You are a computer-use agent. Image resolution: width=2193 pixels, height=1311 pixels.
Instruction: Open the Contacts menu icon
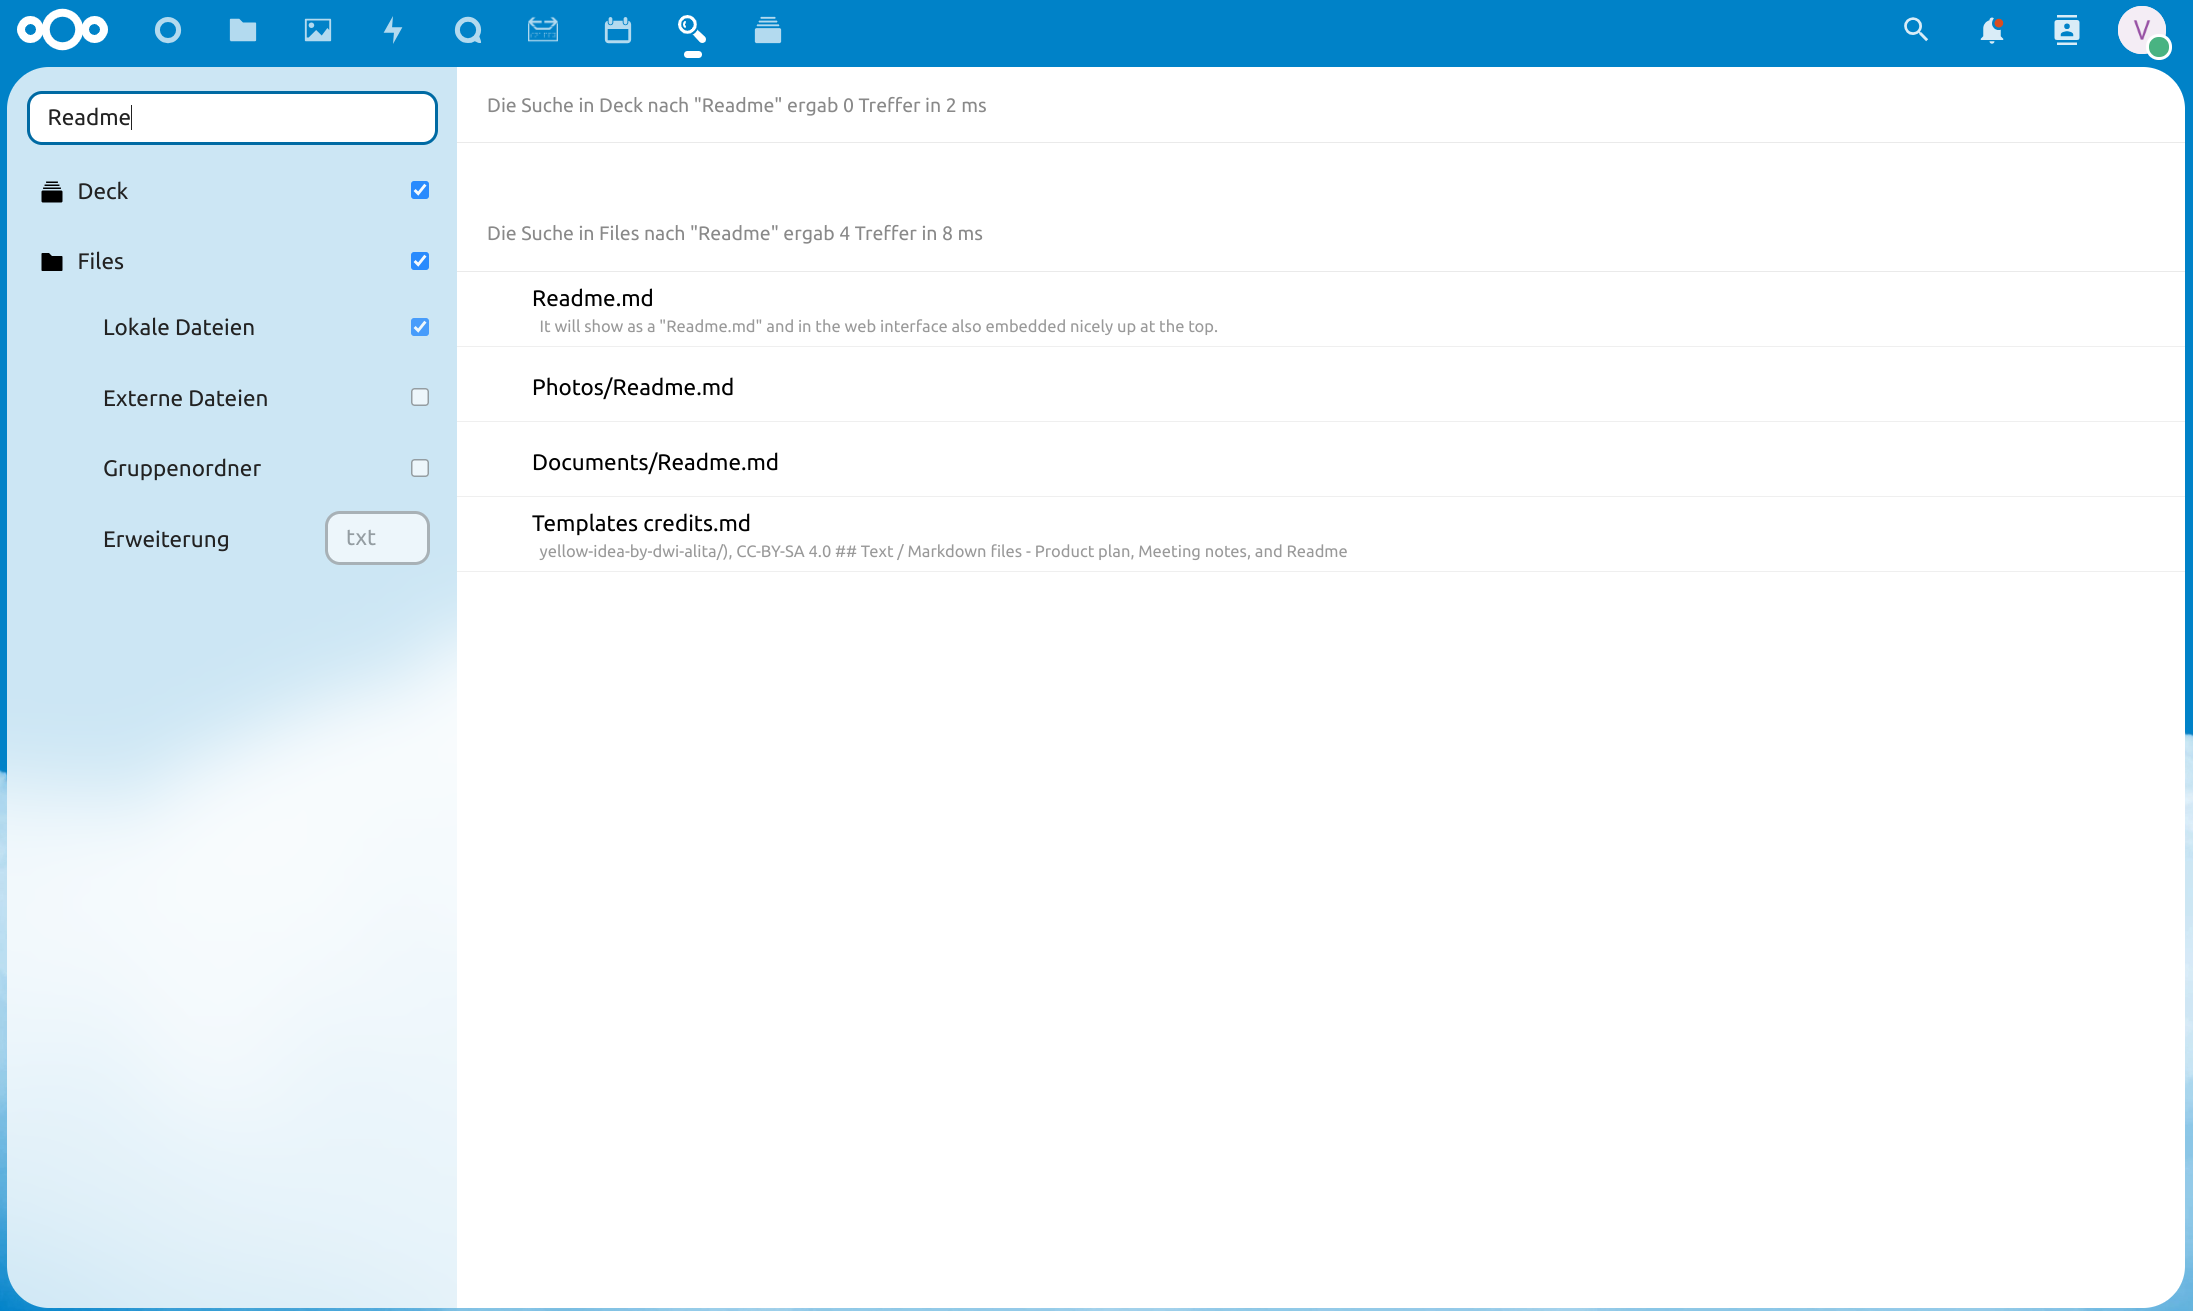coord(2068,31)
